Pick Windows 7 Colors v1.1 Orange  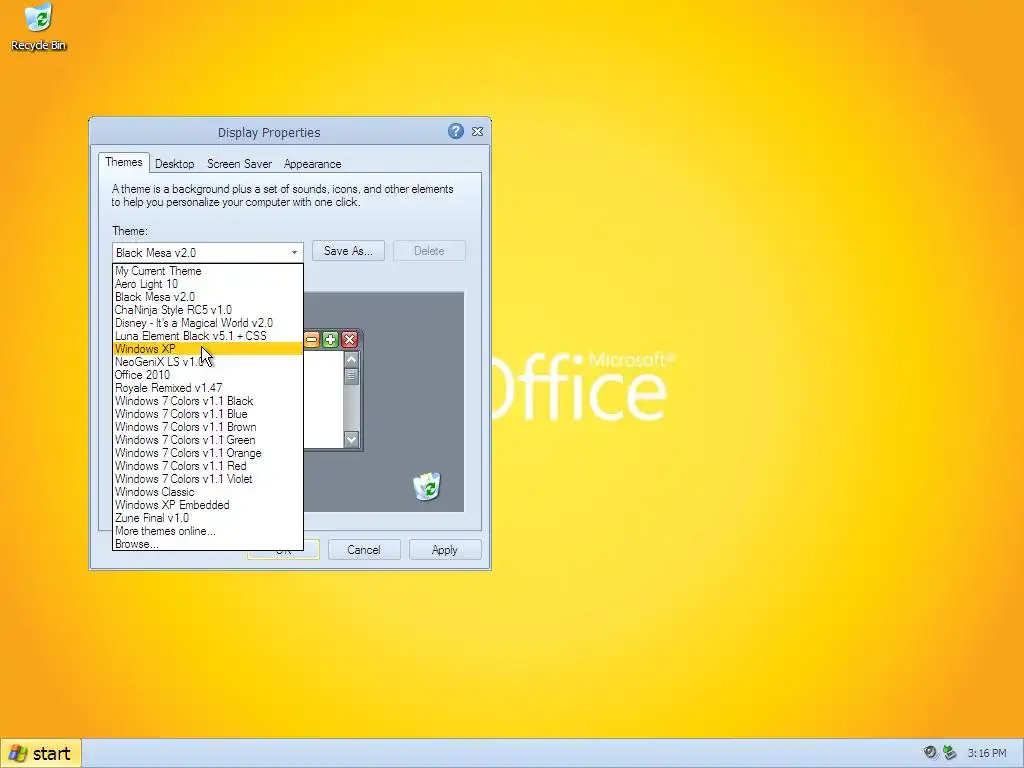point(208,453)
